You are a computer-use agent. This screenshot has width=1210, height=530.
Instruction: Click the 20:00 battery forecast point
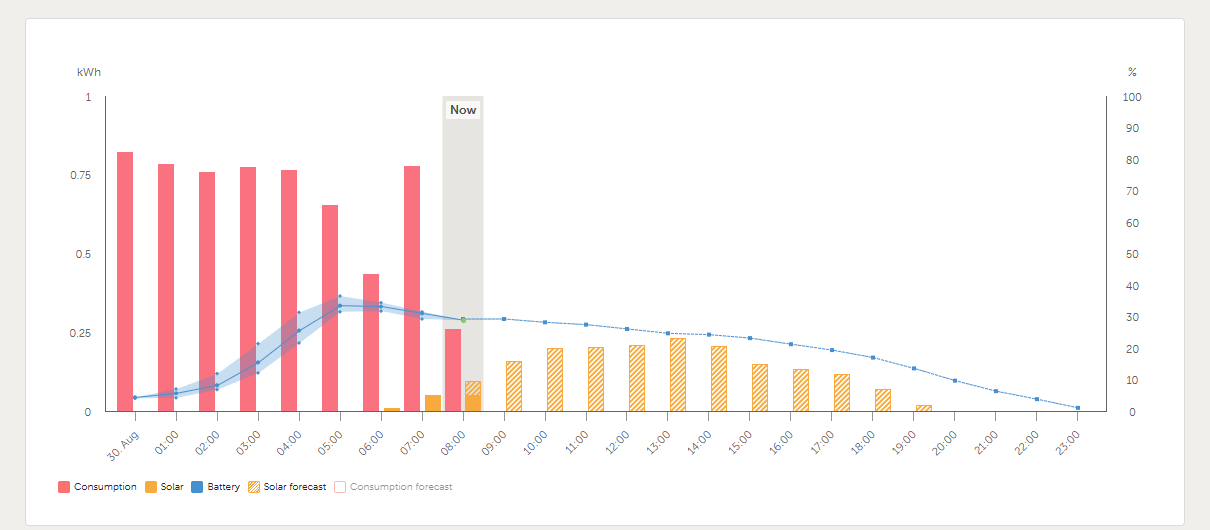coord(955,380)
